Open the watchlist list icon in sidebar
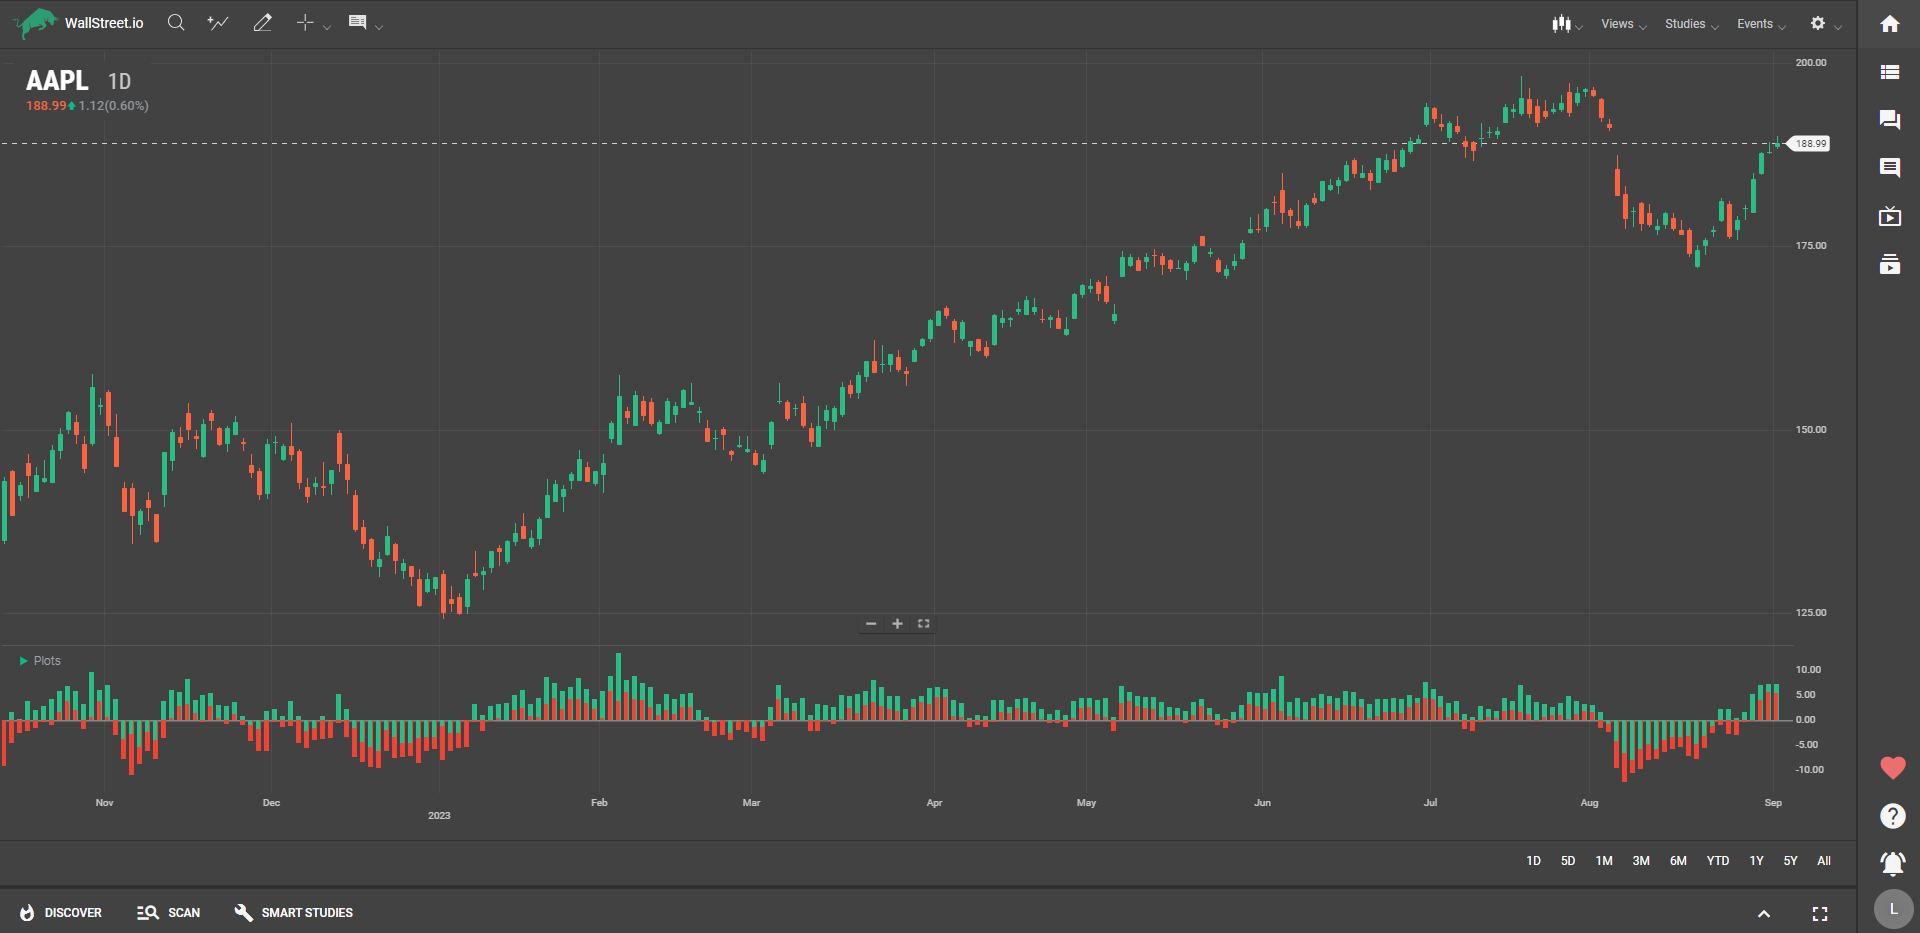This screenshot has width=1920, height=933. (1890, 72)
